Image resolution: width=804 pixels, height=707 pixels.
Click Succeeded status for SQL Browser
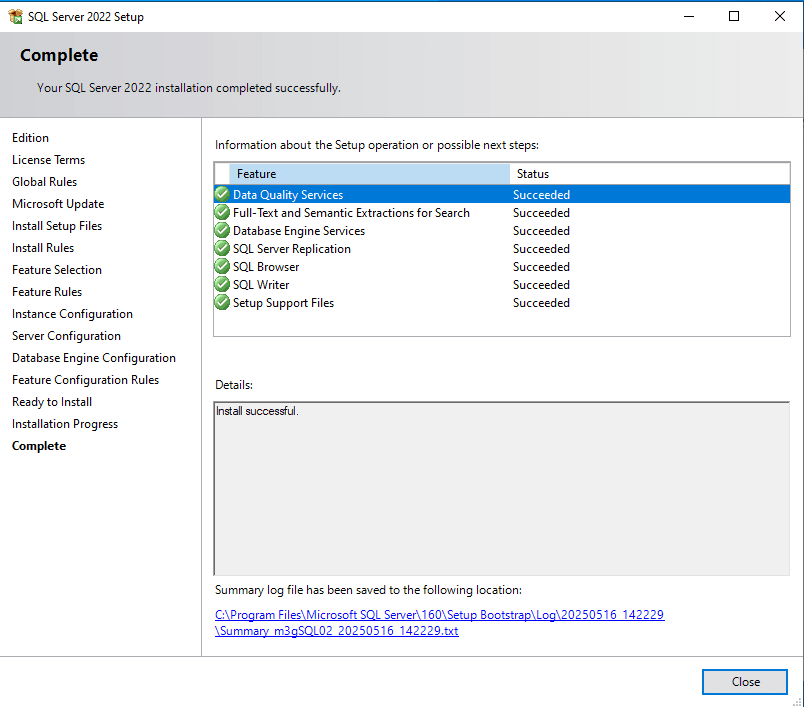[x=541, y=267]
